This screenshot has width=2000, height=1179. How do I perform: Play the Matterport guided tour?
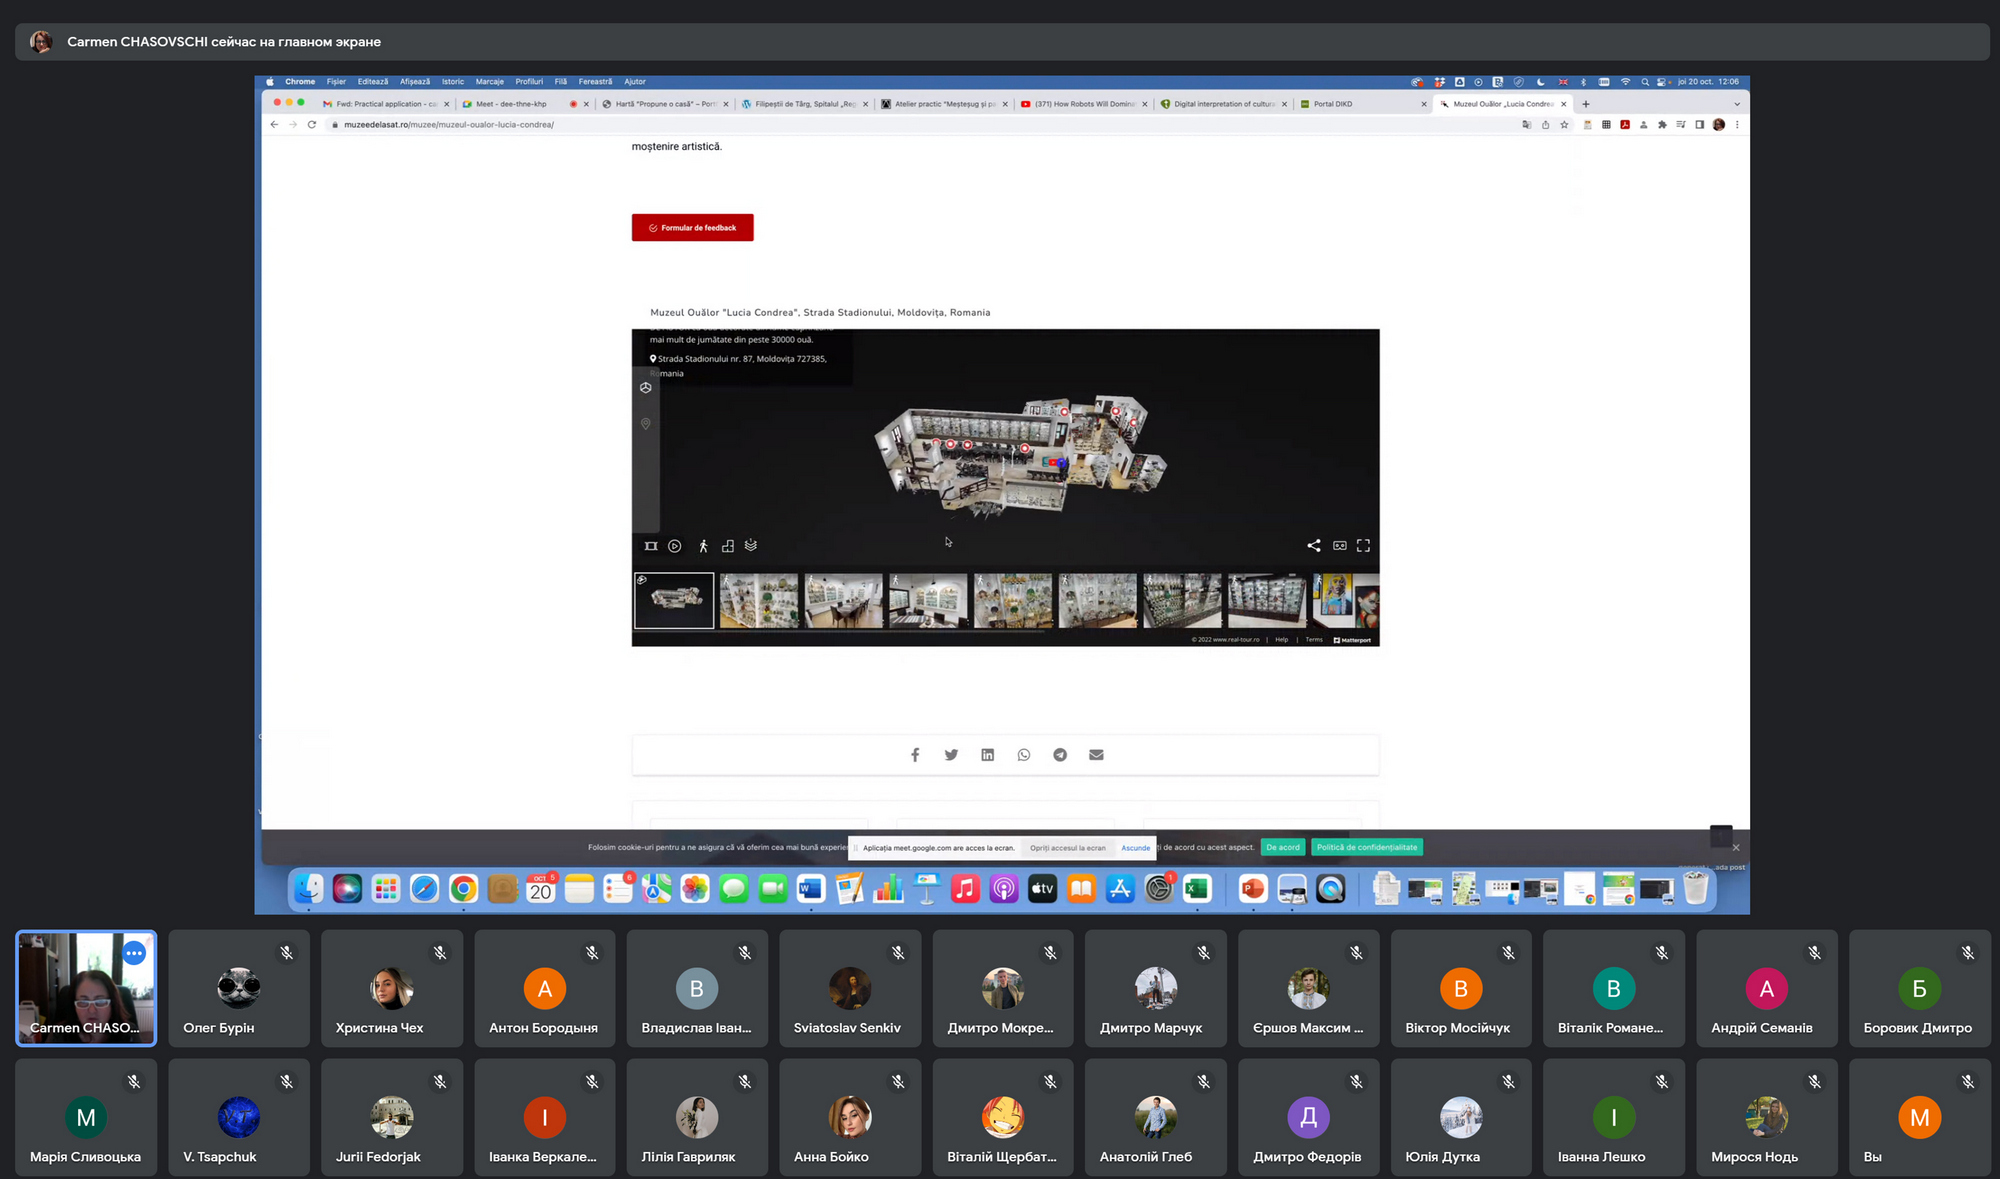click(x=675, y=546)
